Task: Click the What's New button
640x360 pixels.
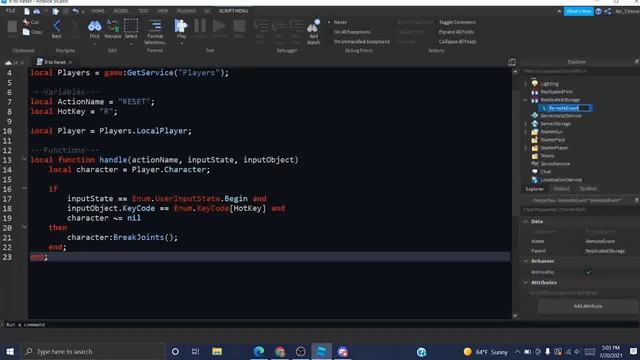Action: coord(578,11)
